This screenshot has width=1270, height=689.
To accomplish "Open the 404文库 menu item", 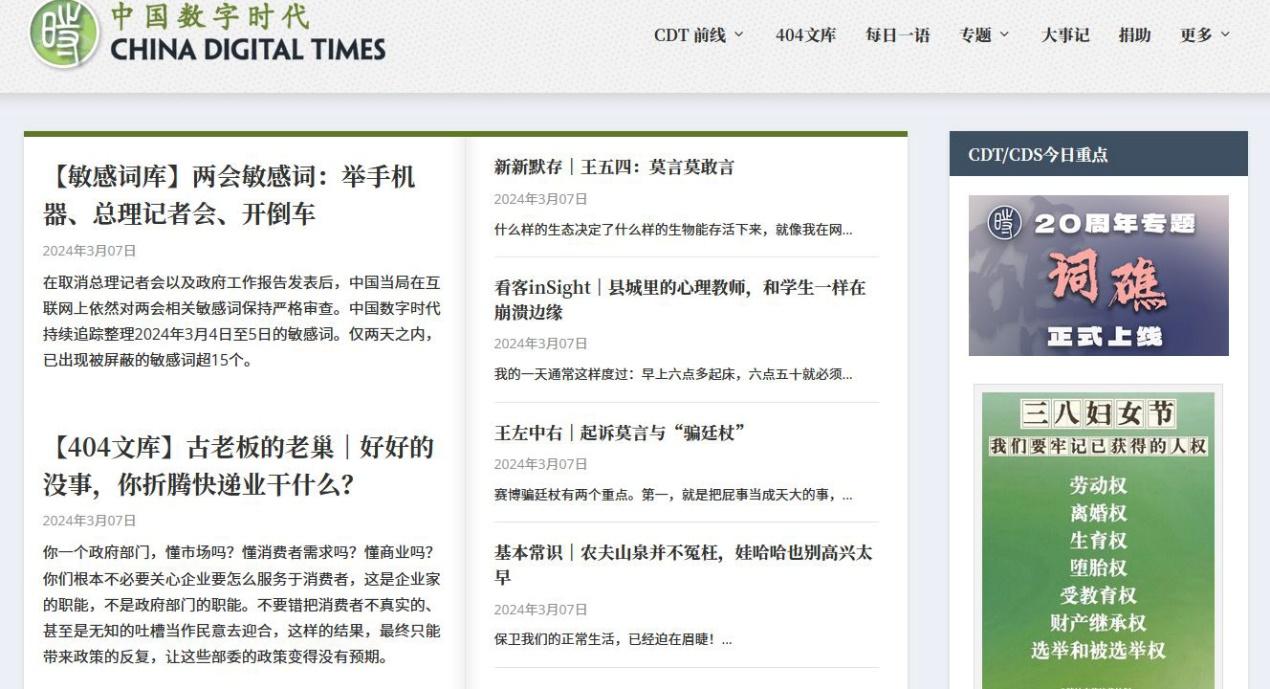I will click(805, 35).
